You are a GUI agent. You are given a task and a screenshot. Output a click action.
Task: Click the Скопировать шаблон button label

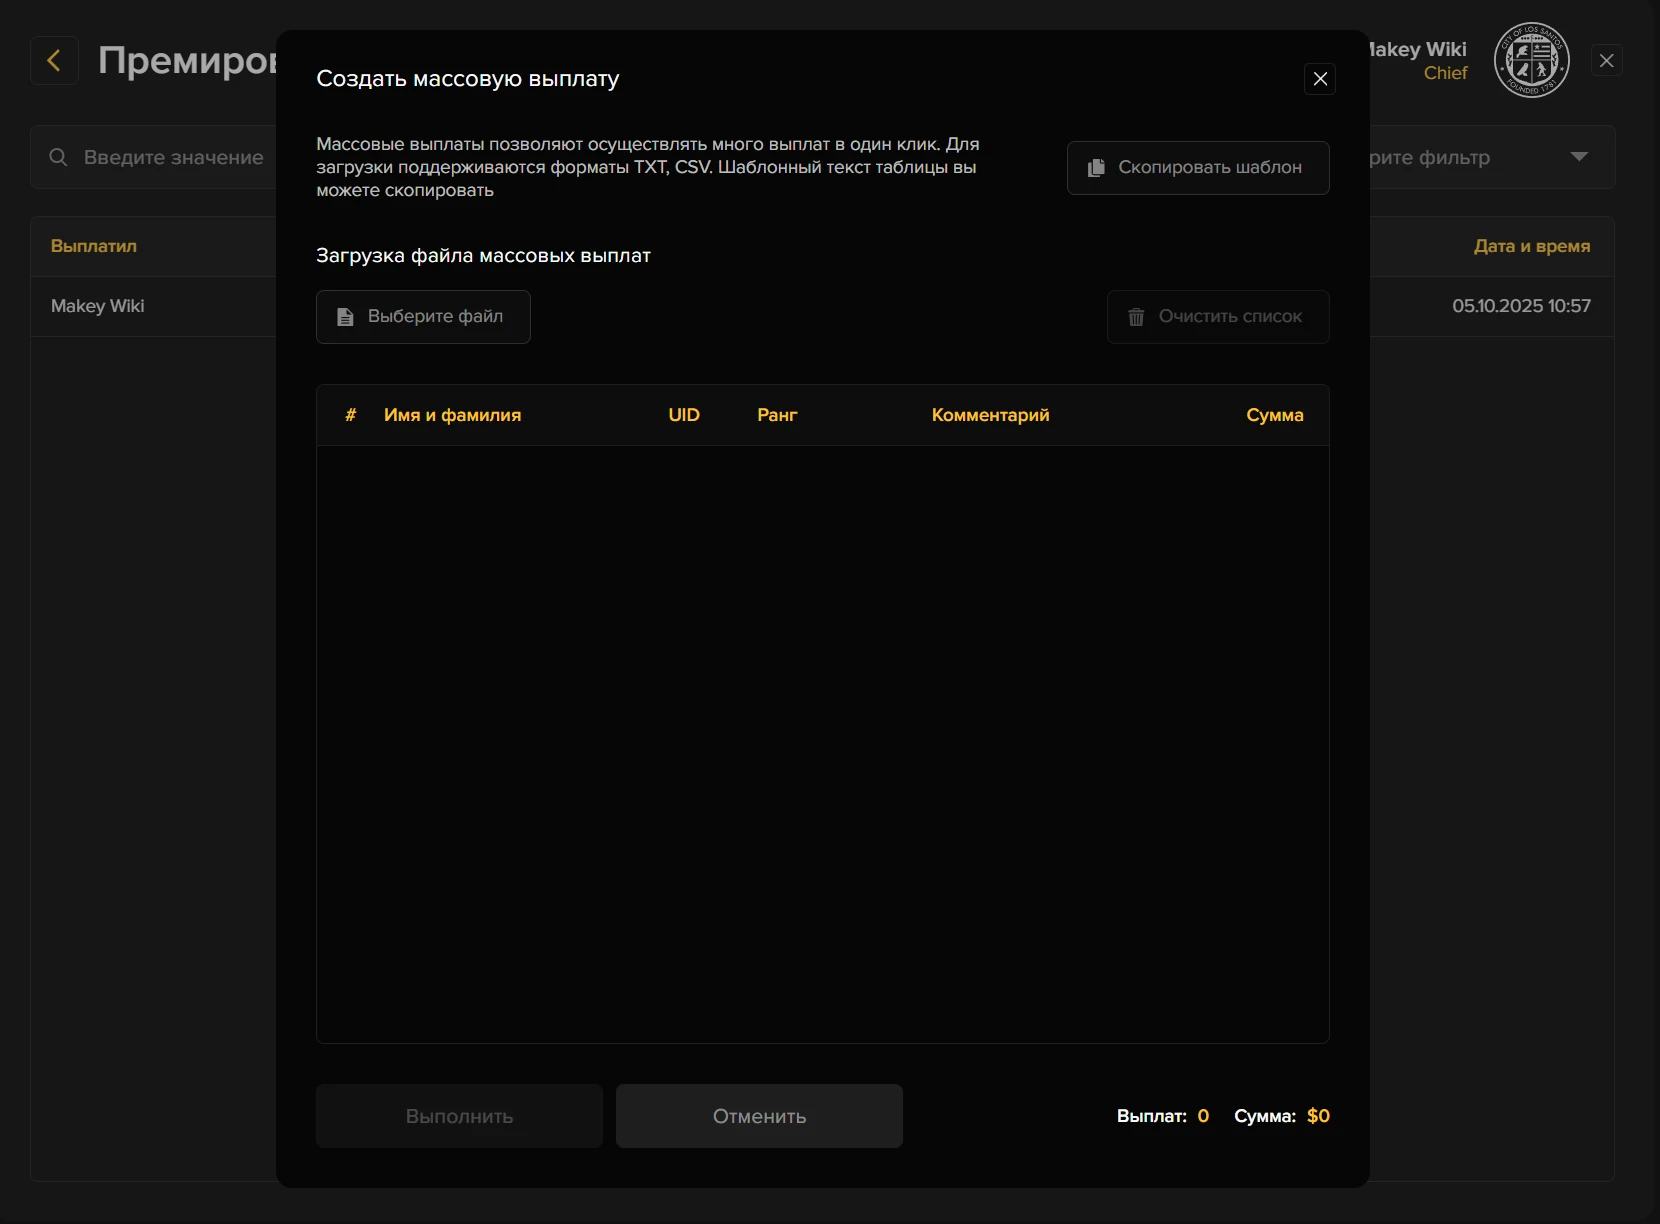[x=1209, y=168]
